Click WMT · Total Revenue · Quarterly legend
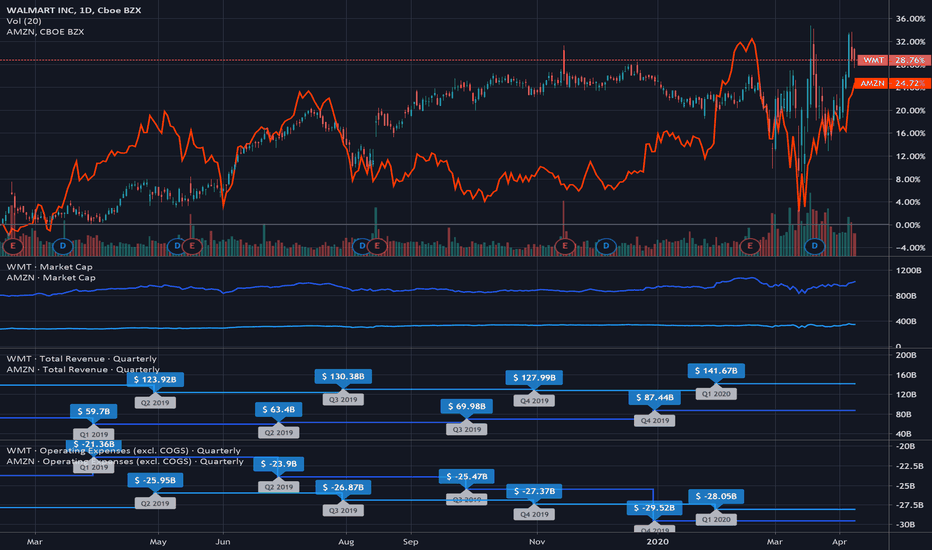The height and width of the screenshot is (550, 932). 81,359
